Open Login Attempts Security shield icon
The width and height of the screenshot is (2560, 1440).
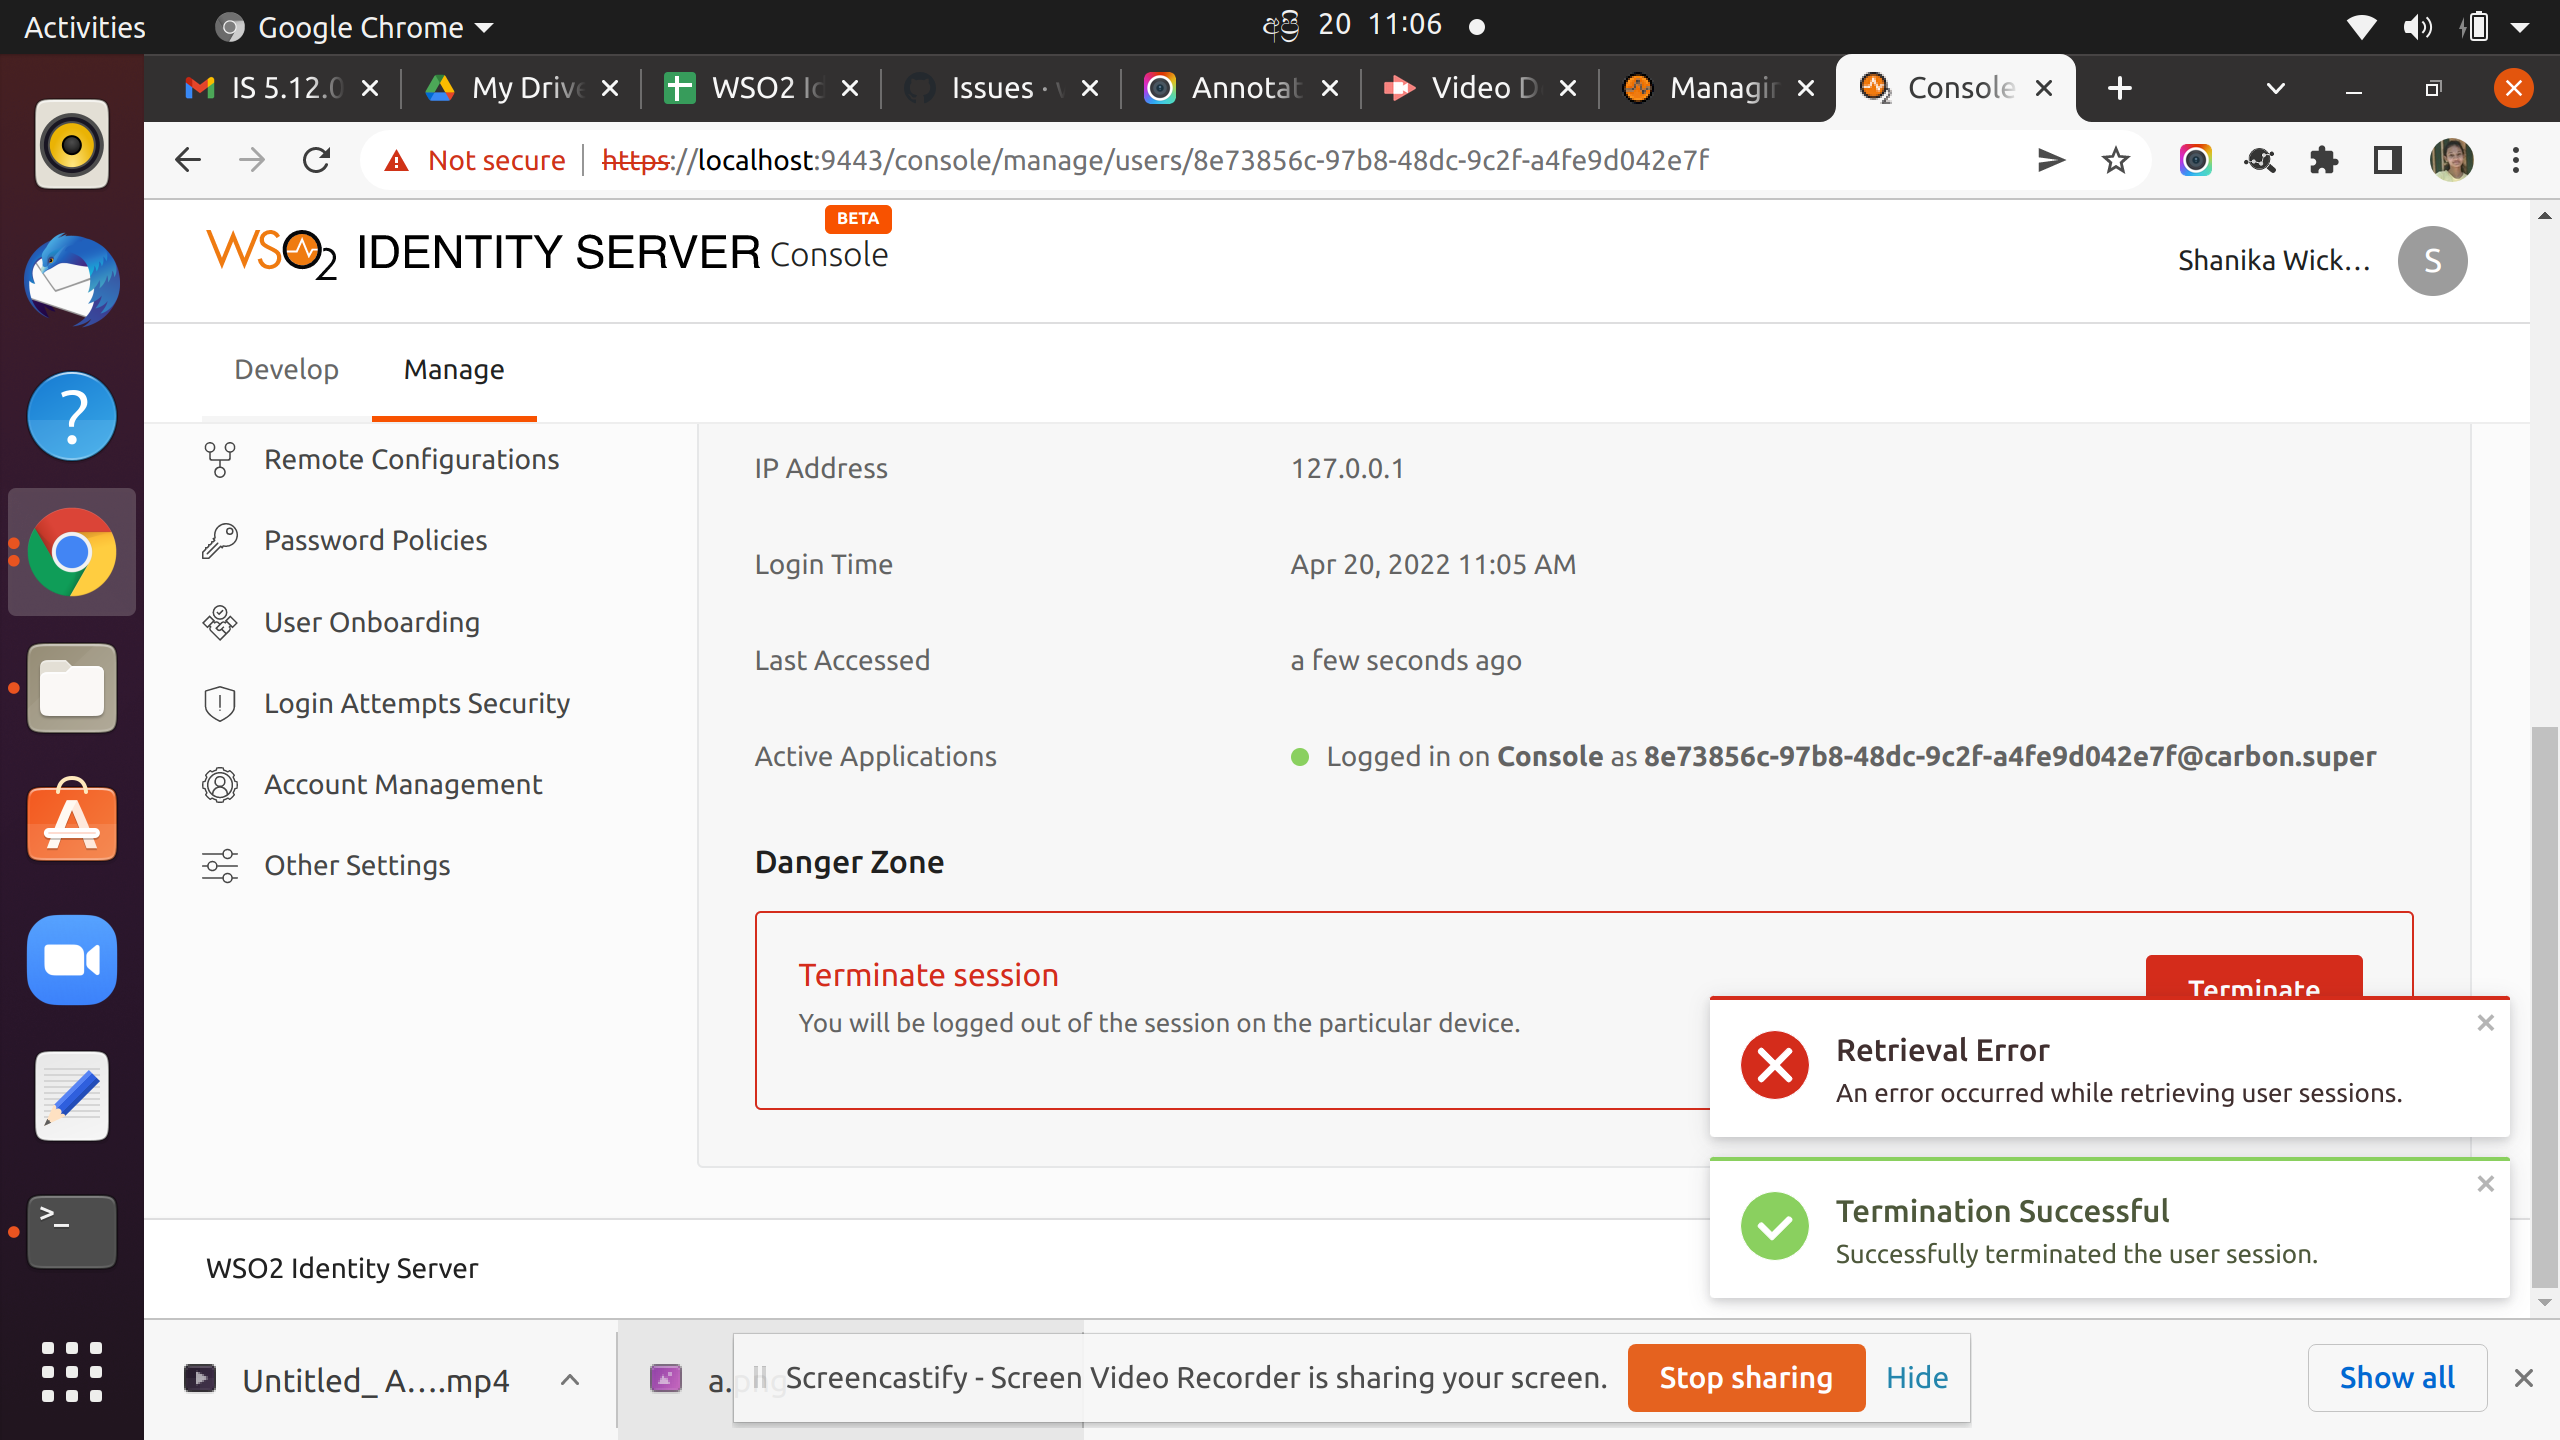click(219, 702)
